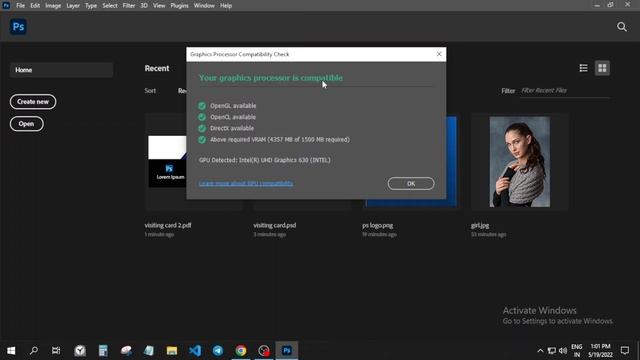Click the volume speaker tray icon

563,351
